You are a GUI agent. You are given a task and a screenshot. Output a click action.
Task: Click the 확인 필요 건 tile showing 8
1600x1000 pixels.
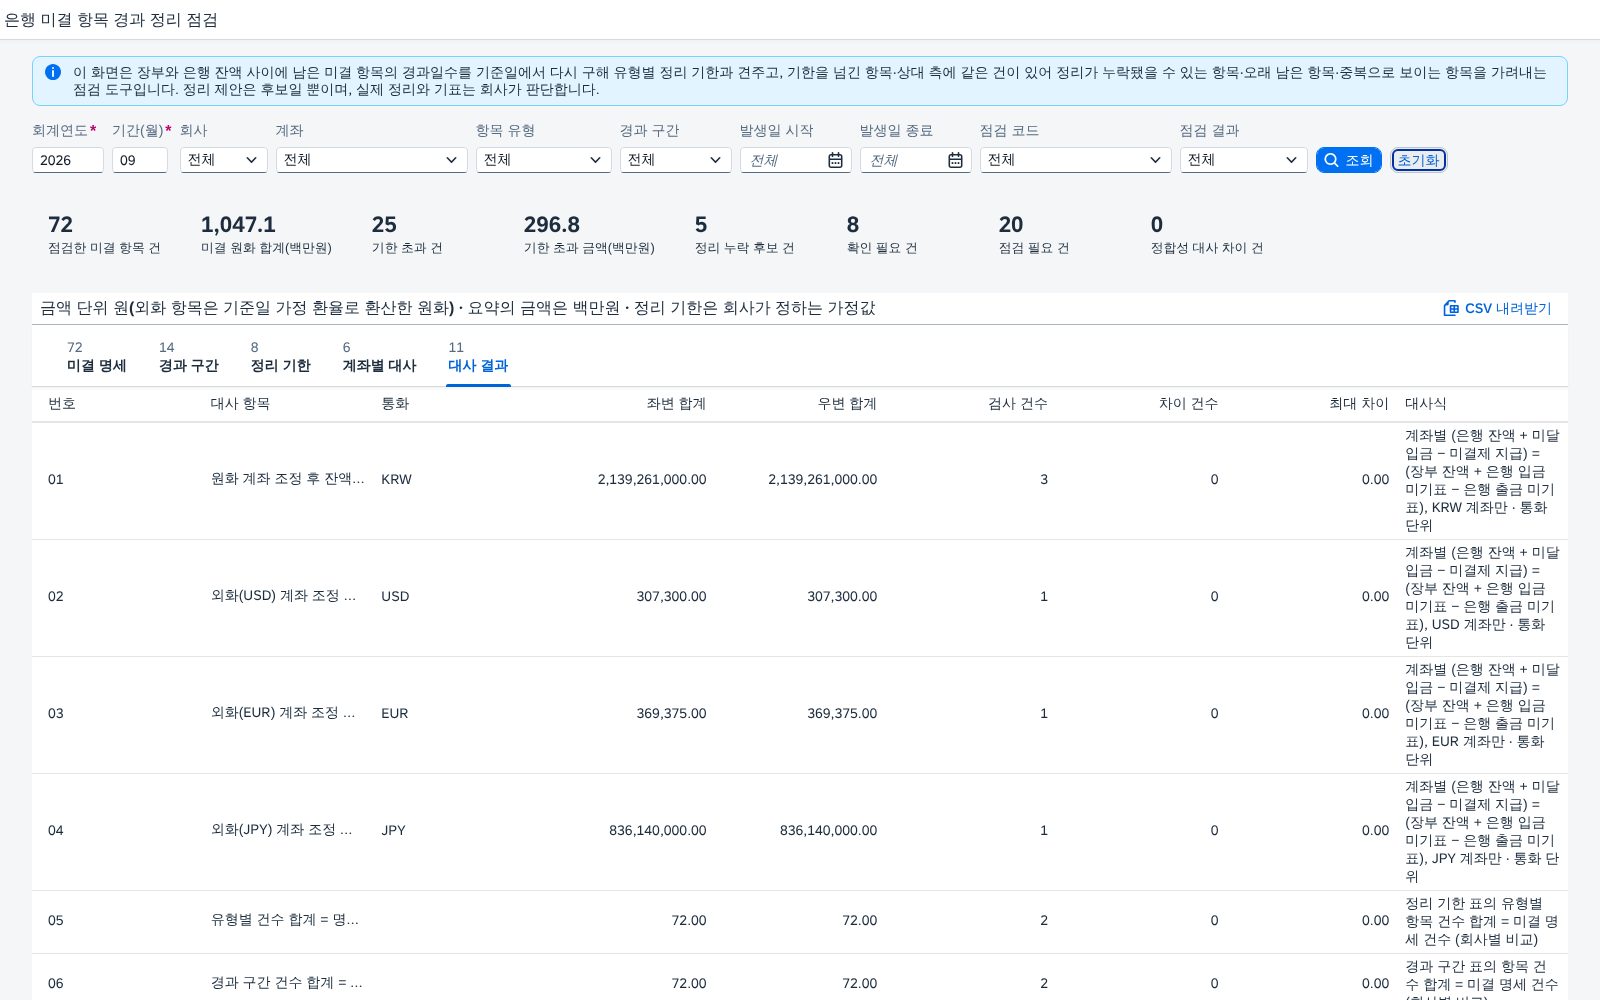[881, 235]
